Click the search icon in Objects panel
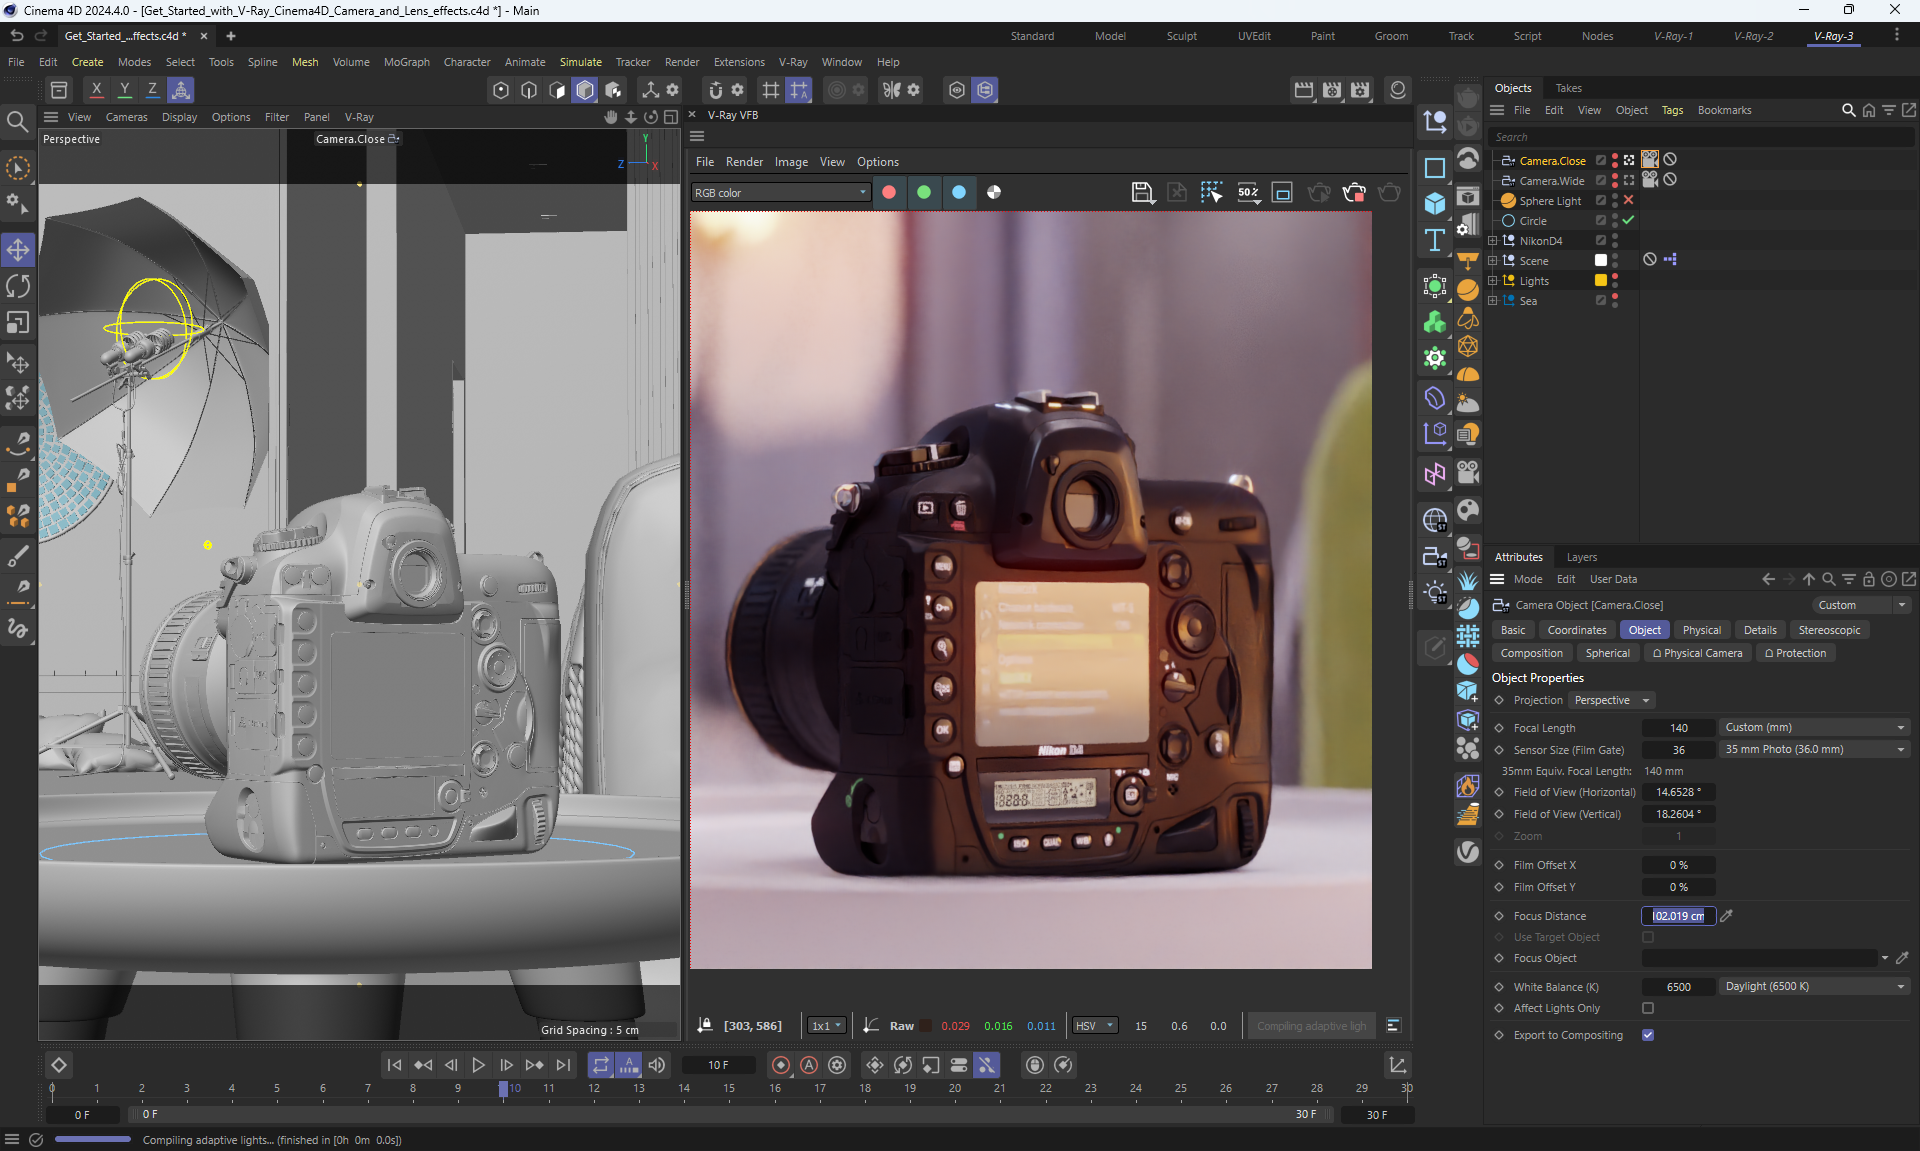 pyautogui.click(x=1848, y=110)
